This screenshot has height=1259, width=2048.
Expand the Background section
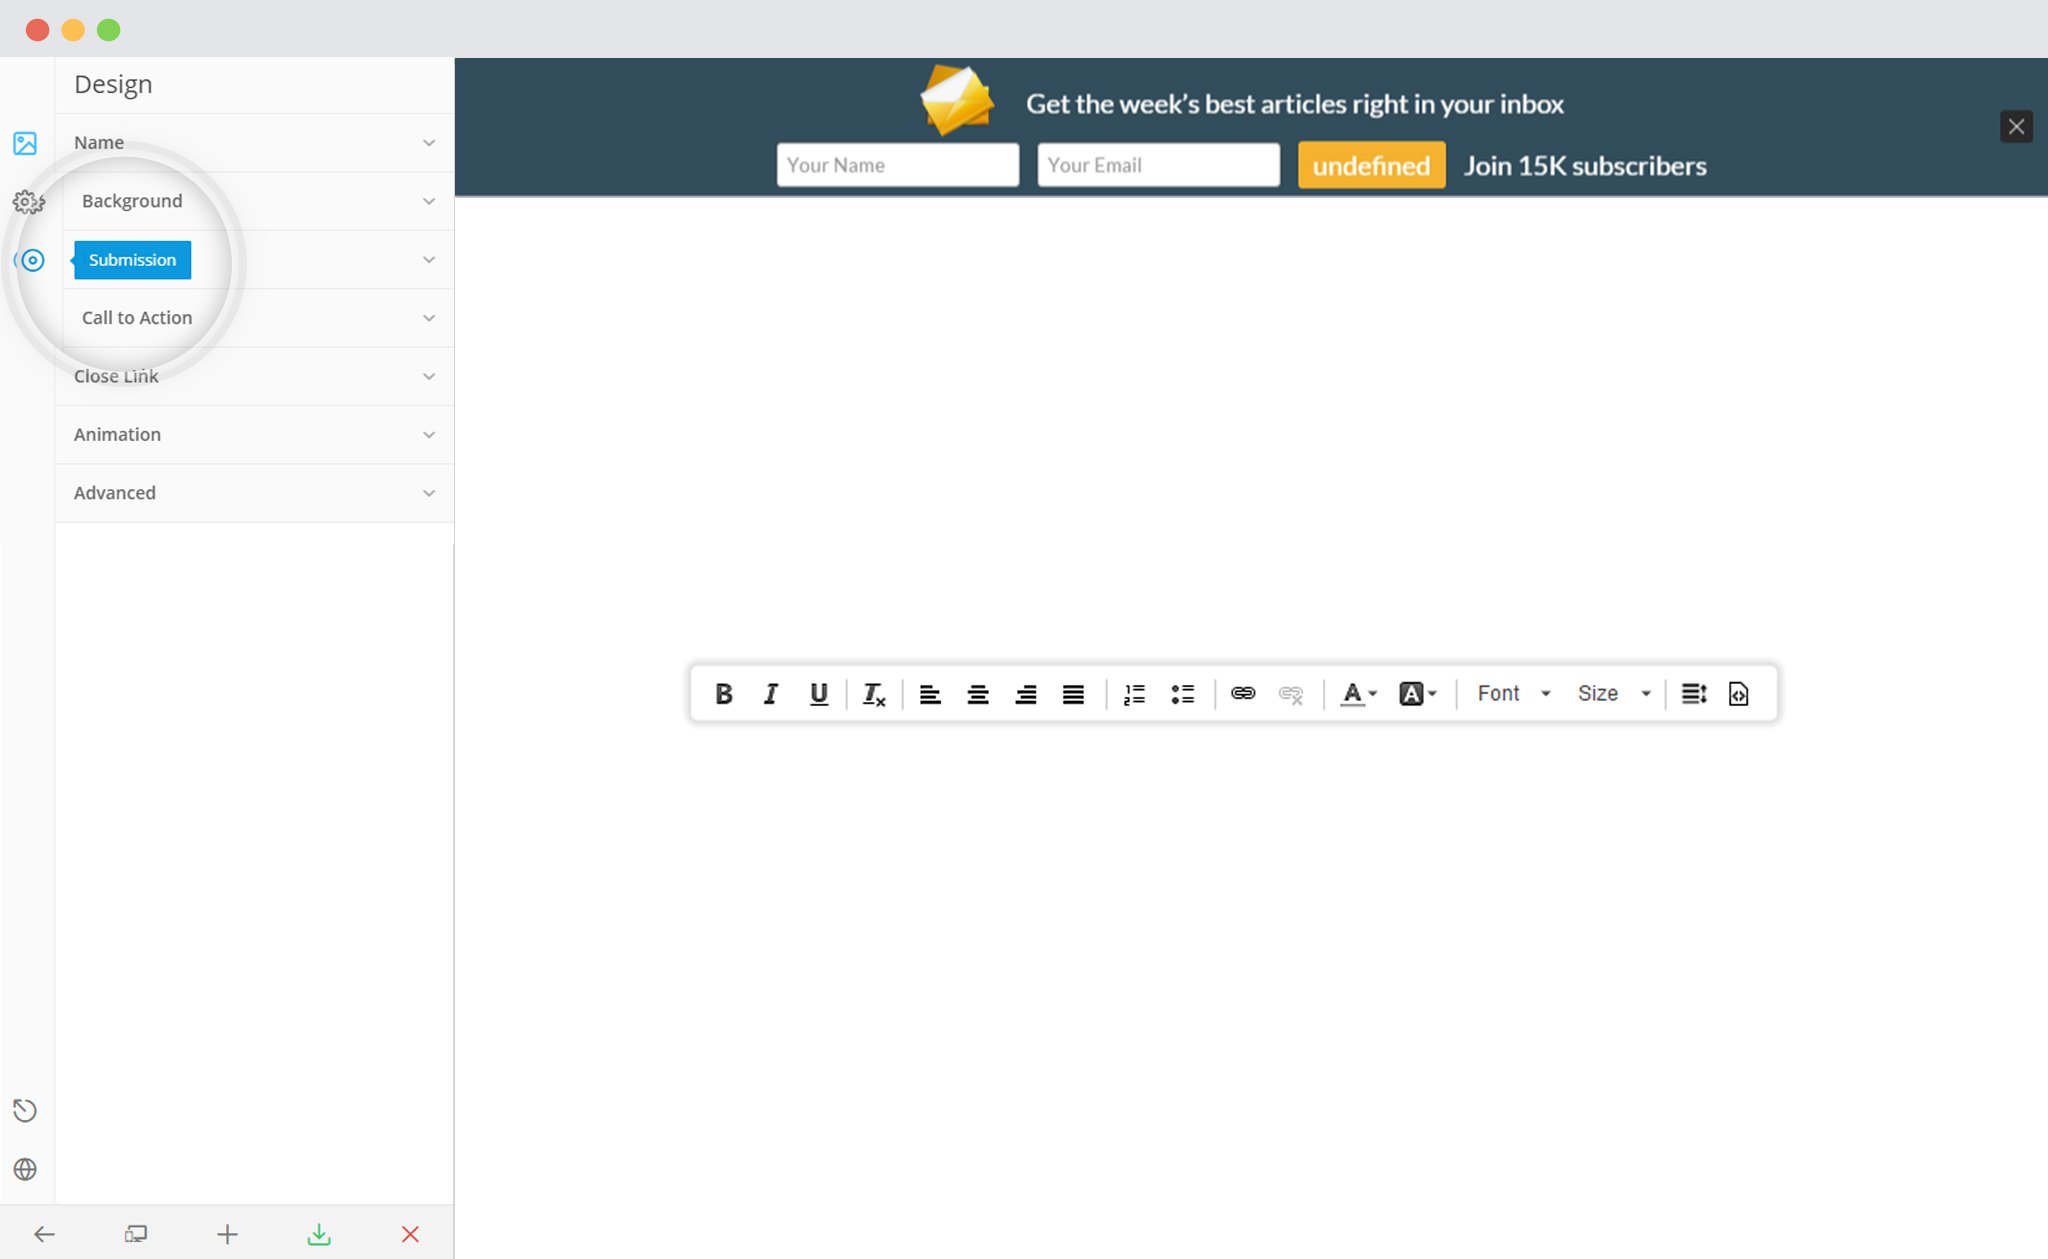254,201
